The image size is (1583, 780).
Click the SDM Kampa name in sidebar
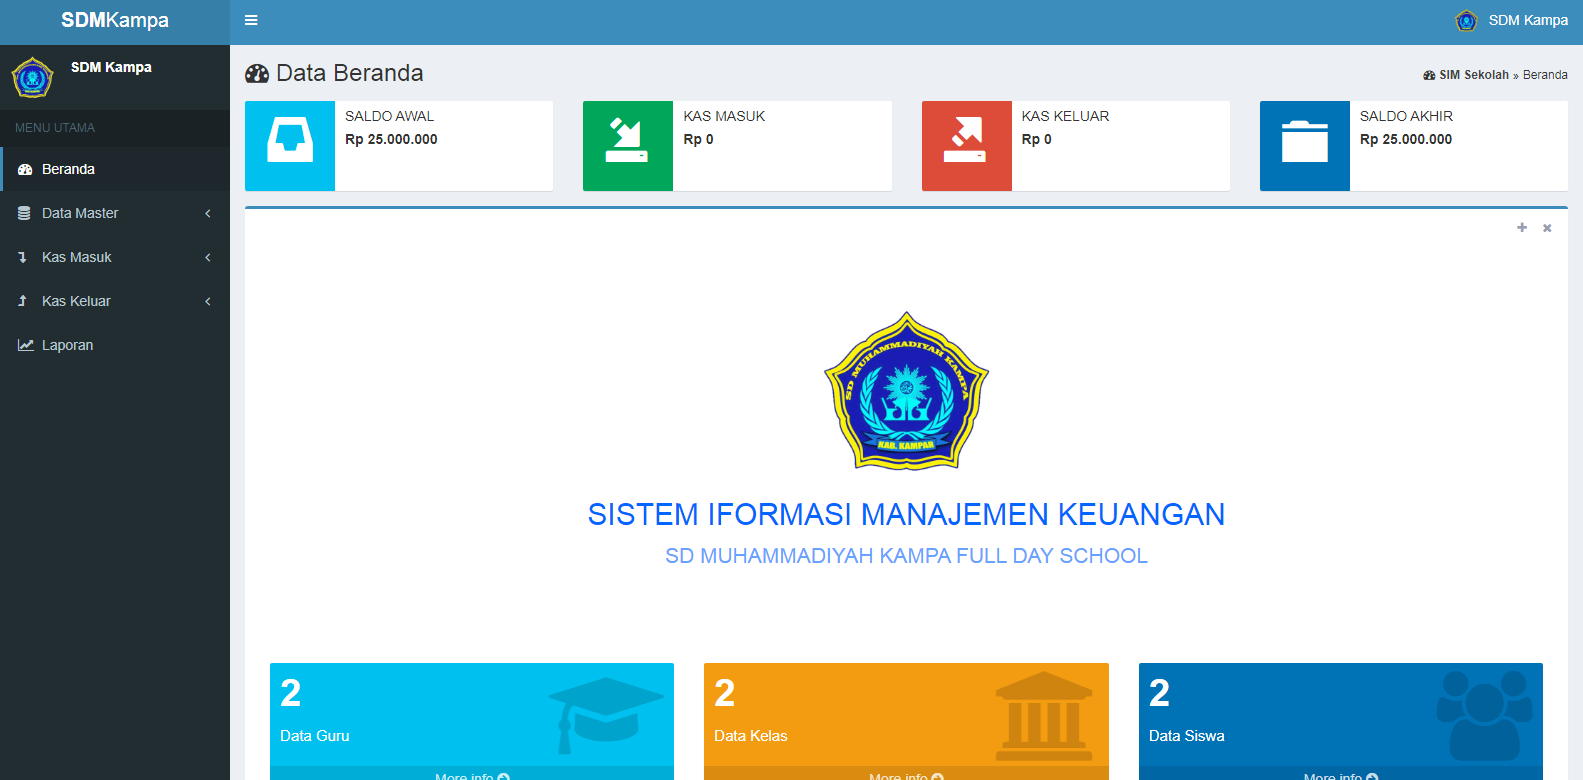coord(111,67)
